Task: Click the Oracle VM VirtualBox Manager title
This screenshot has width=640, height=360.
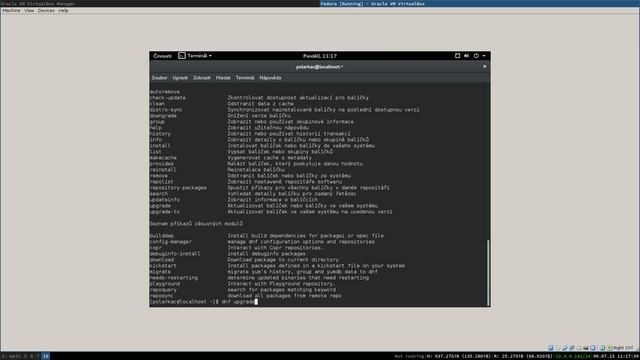Action: click(x=38, y=4)
